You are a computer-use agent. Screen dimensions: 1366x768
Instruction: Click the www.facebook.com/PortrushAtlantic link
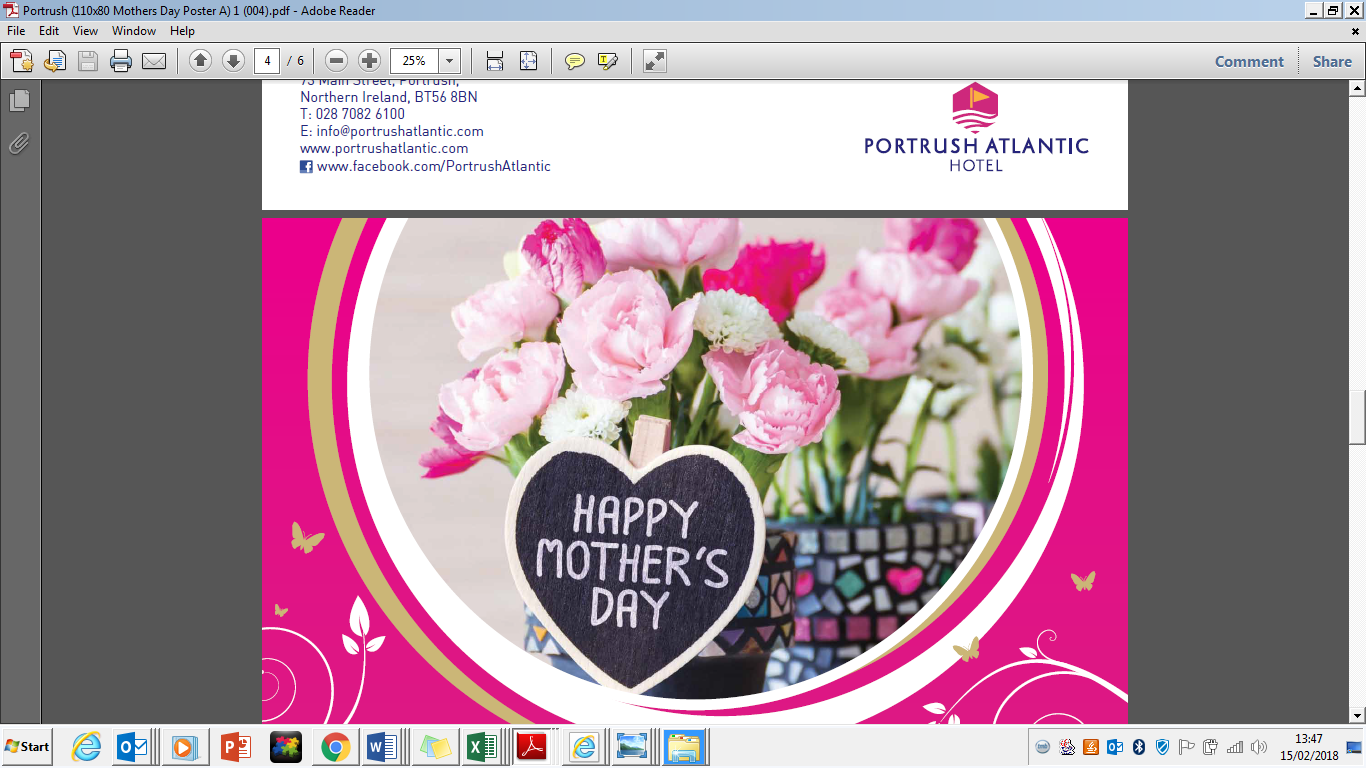434,166
